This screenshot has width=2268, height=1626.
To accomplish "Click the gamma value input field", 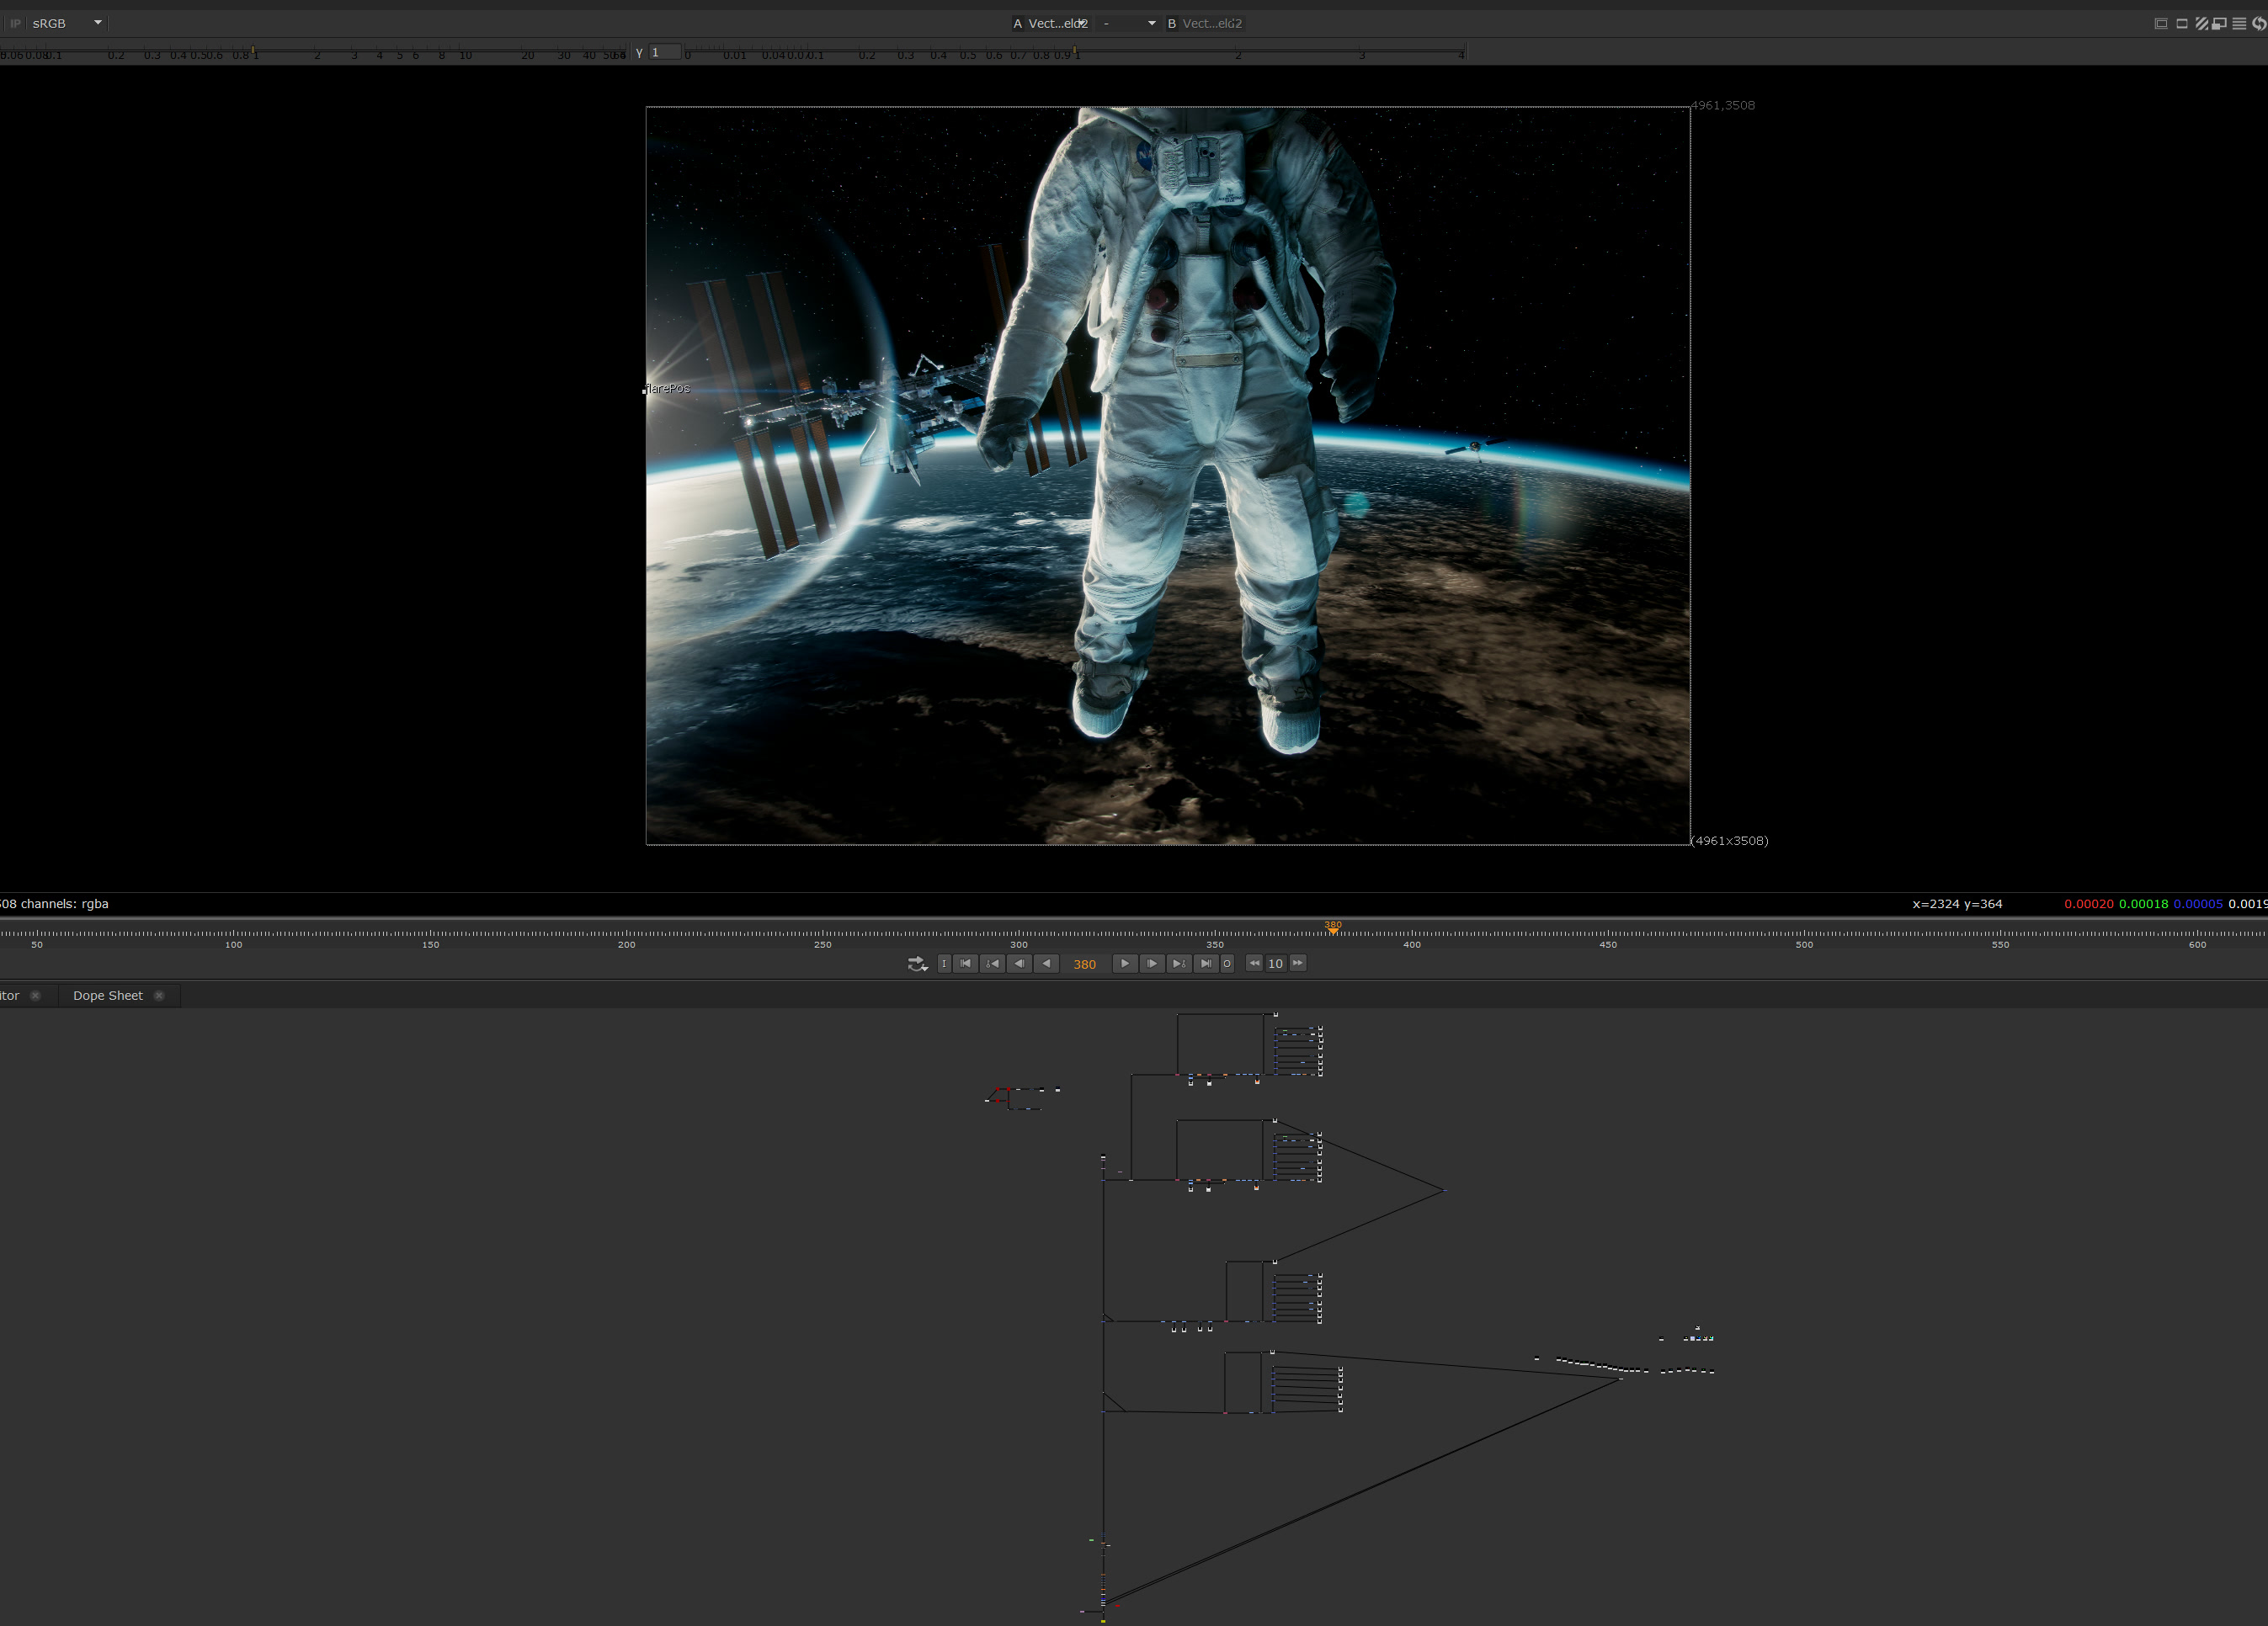I will point(665,52).
